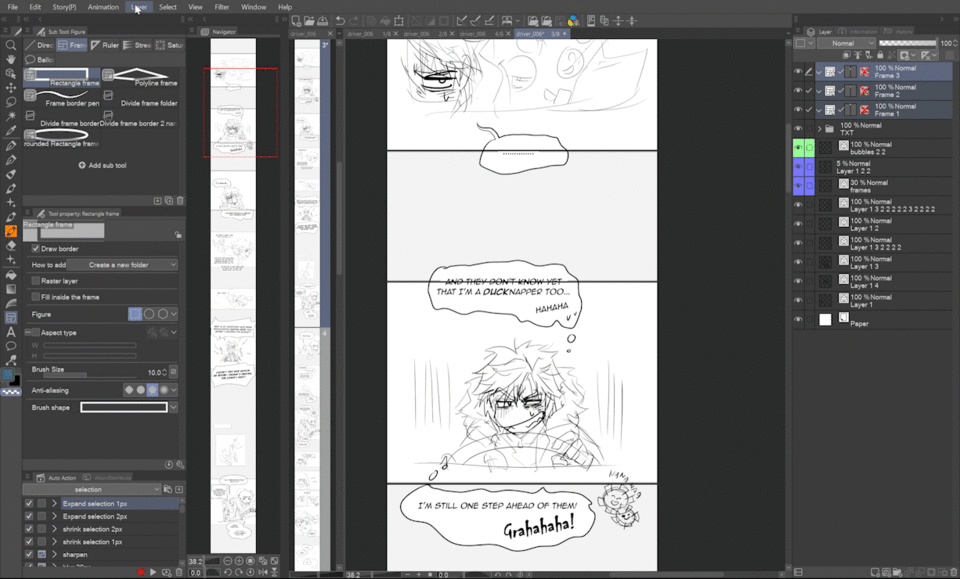Click the Auto Action play button

pyautogui.click(x=153, y=572)
